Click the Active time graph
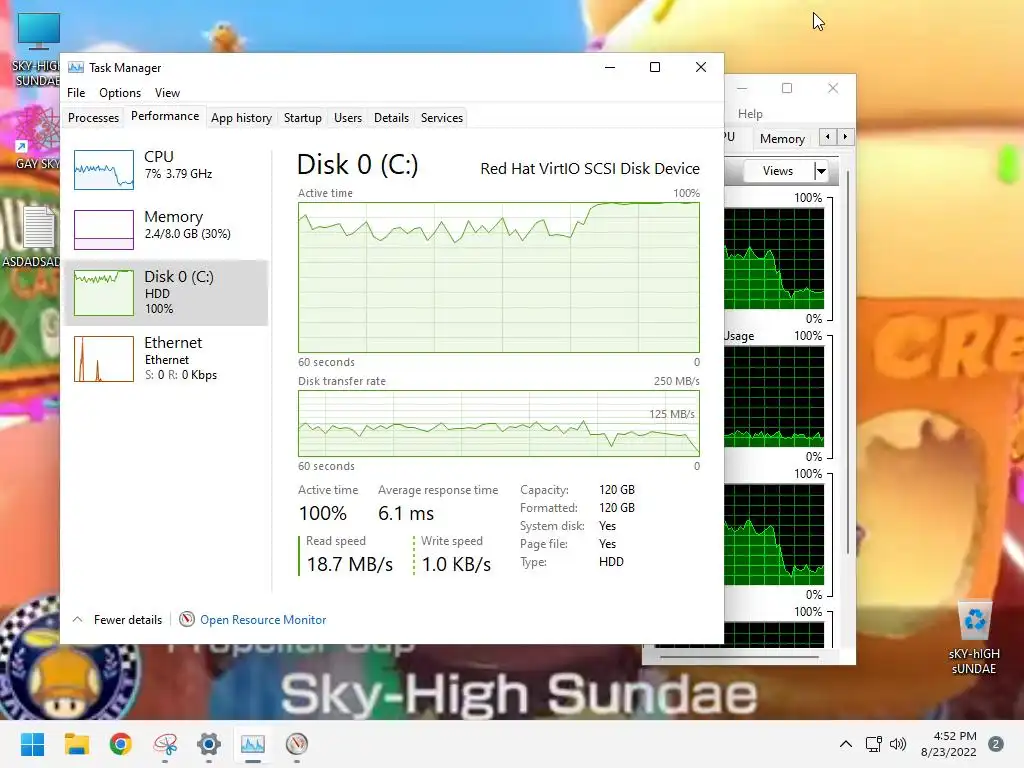Image resolution: width=1024 pixels, height=768 pixels. pos(499,278)
